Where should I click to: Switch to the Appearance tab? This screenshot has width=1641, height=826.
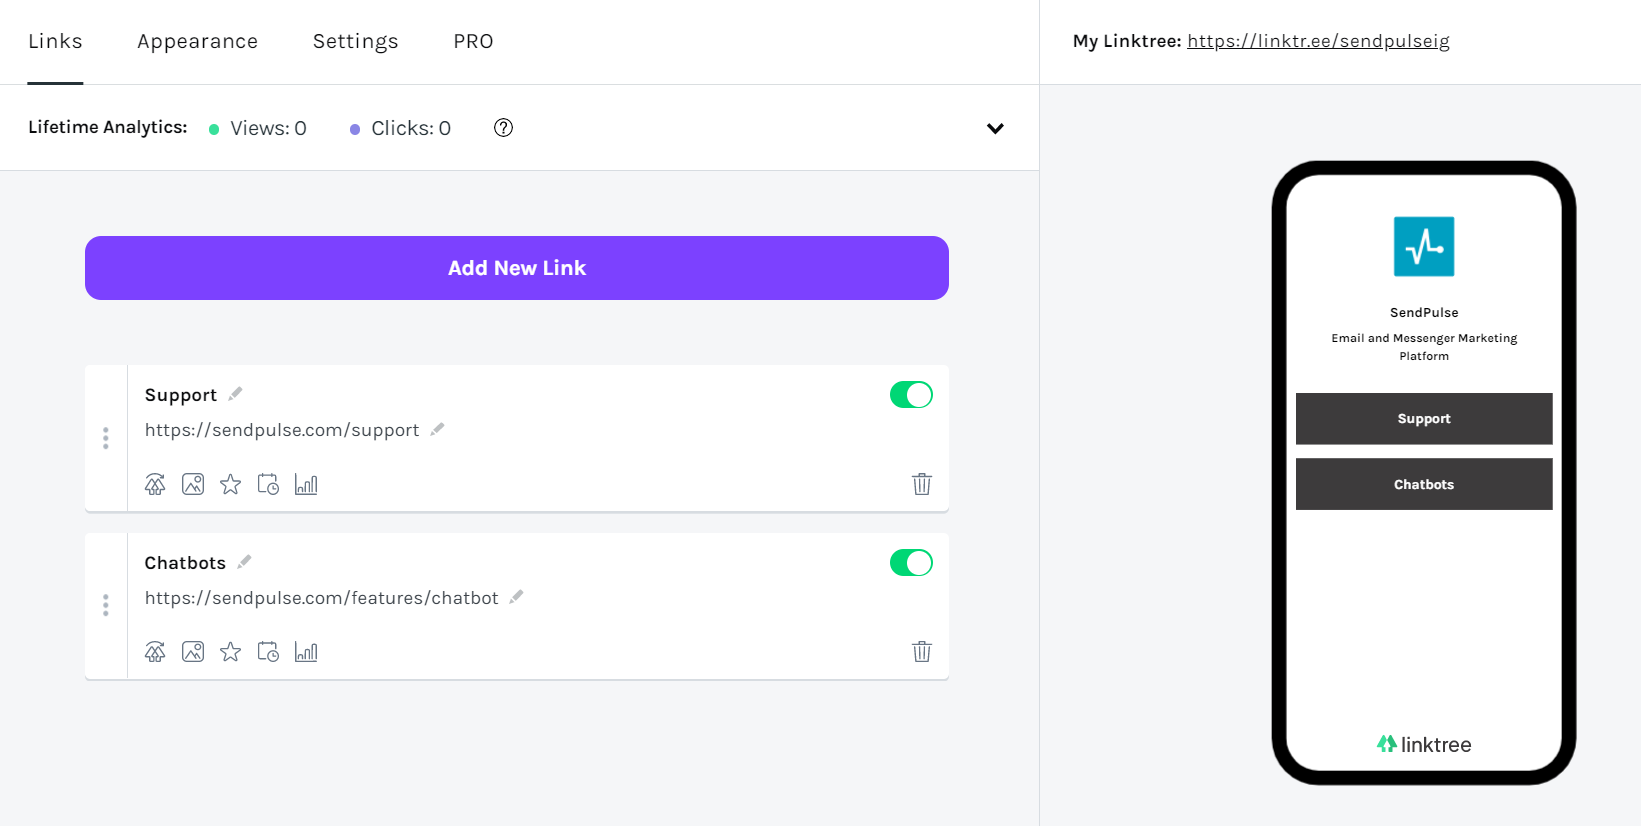click(x=197, y=41)
